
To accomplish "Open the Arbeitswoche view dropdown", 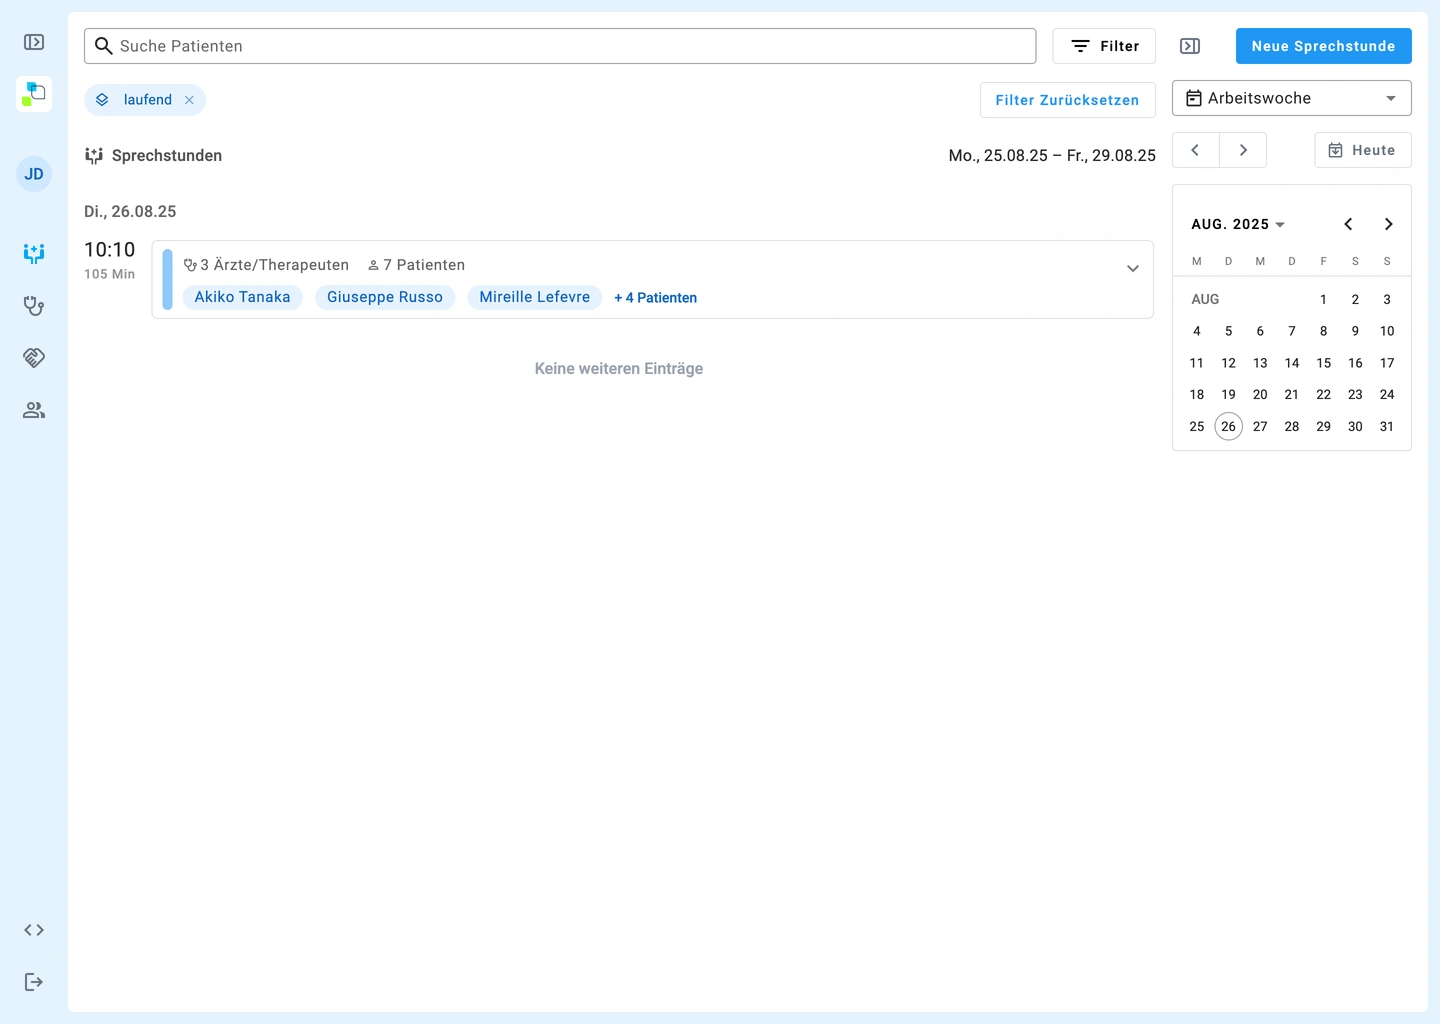I will pos(1291,98).
